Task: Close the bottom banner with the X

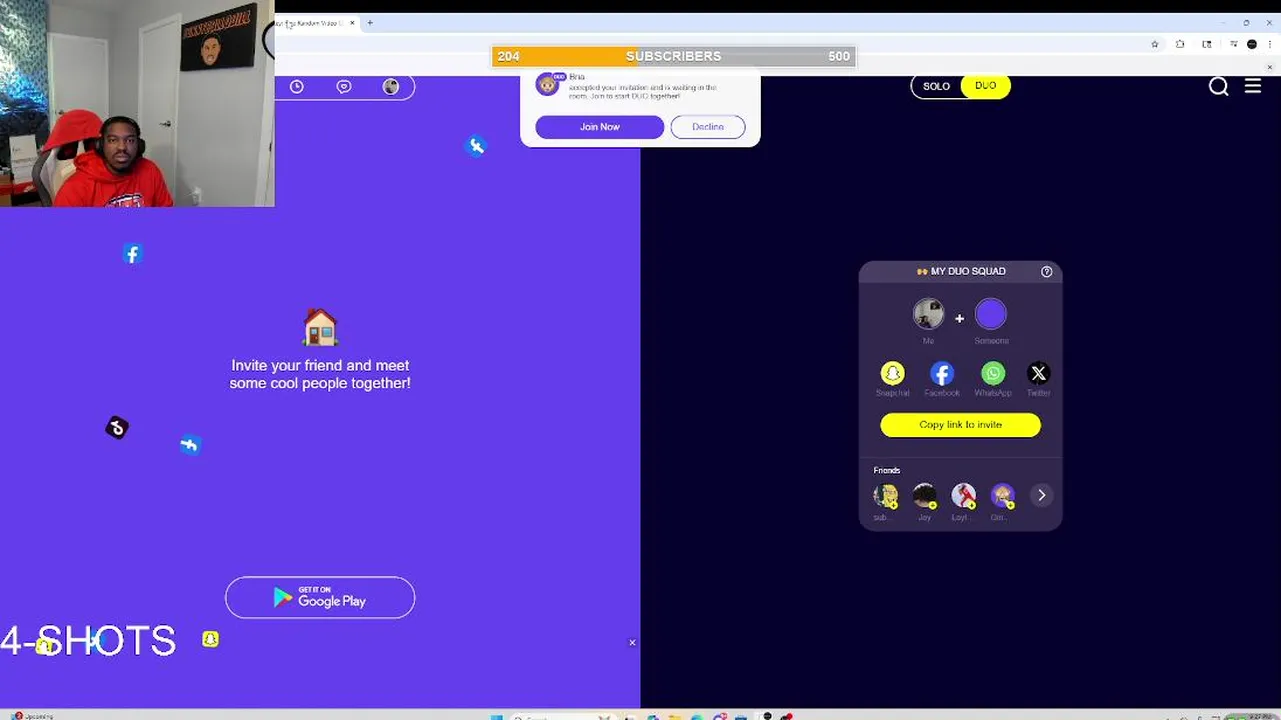Action: point(632,643)
